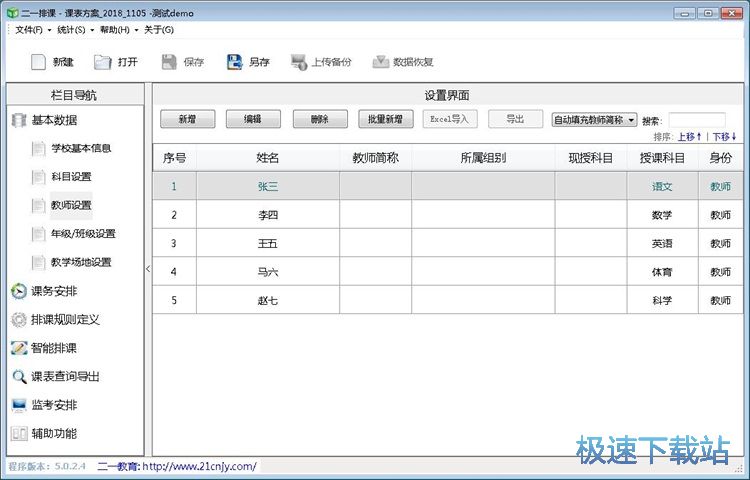The image size is (750, 480).
Task: Click the 教学场地设置 document icon
Action: point(38,262)
